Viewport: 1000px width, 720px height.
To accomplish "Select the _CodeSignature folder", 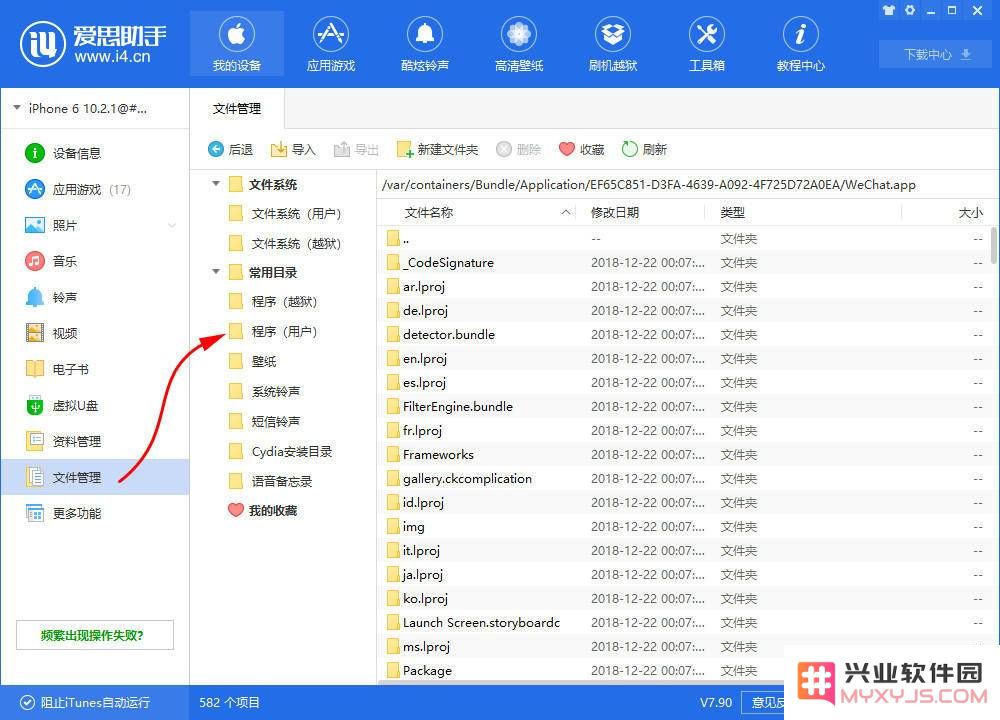I will click(x=684, y=263).
